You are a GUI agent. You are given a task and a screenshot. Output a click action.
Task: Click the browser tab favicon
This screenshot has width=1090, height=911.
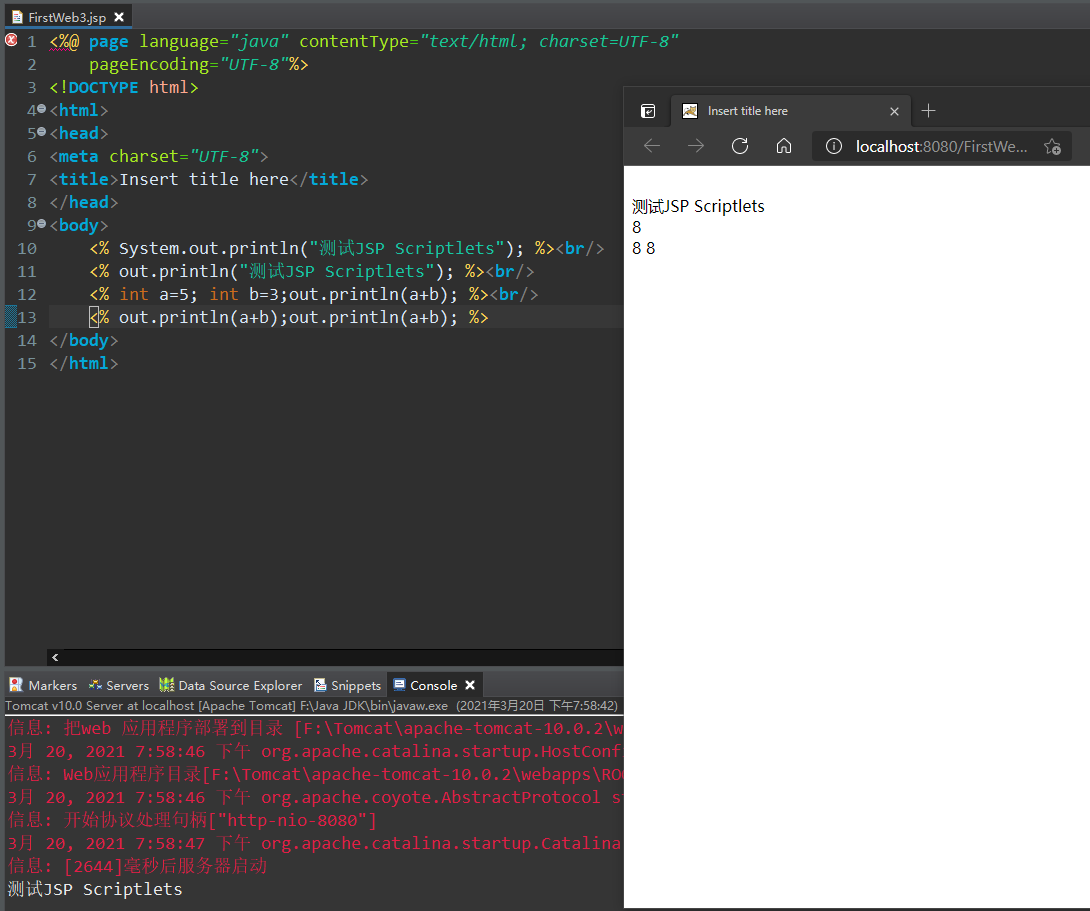(690, 111)
